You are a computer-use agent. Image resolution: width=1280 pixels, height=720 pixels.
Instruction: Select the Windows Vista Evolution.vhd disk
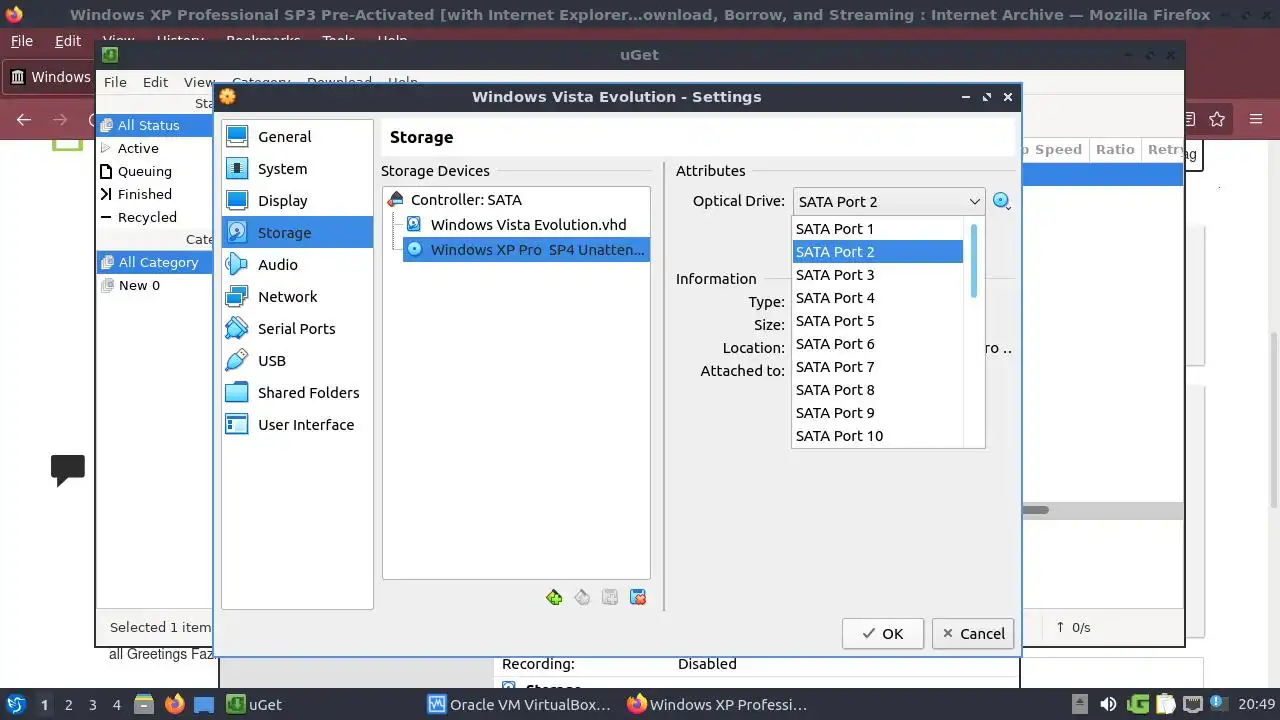point(528,225)
